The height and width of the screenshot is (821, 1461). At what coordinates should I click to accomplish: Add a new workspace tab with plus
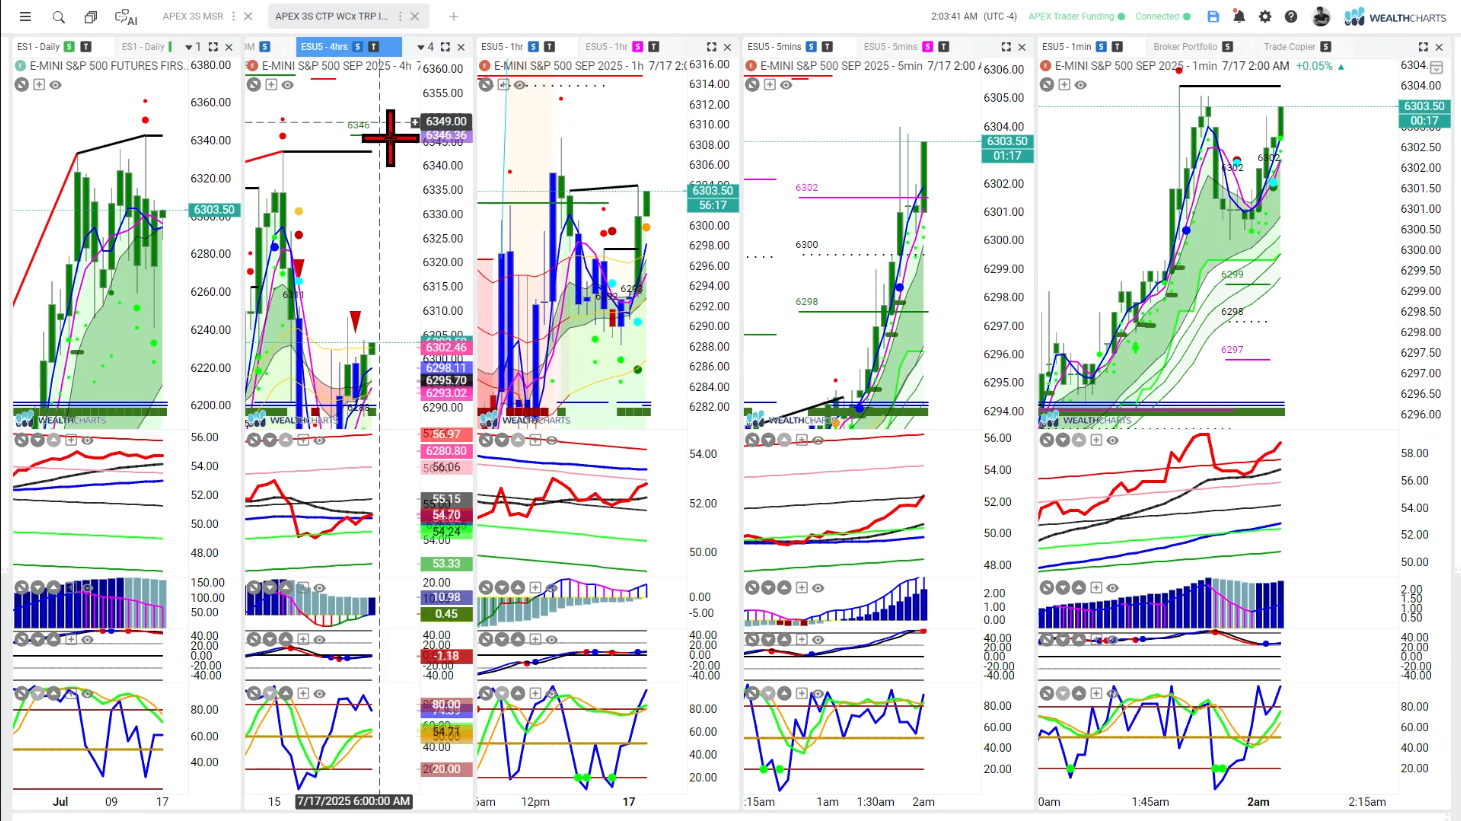453,17
